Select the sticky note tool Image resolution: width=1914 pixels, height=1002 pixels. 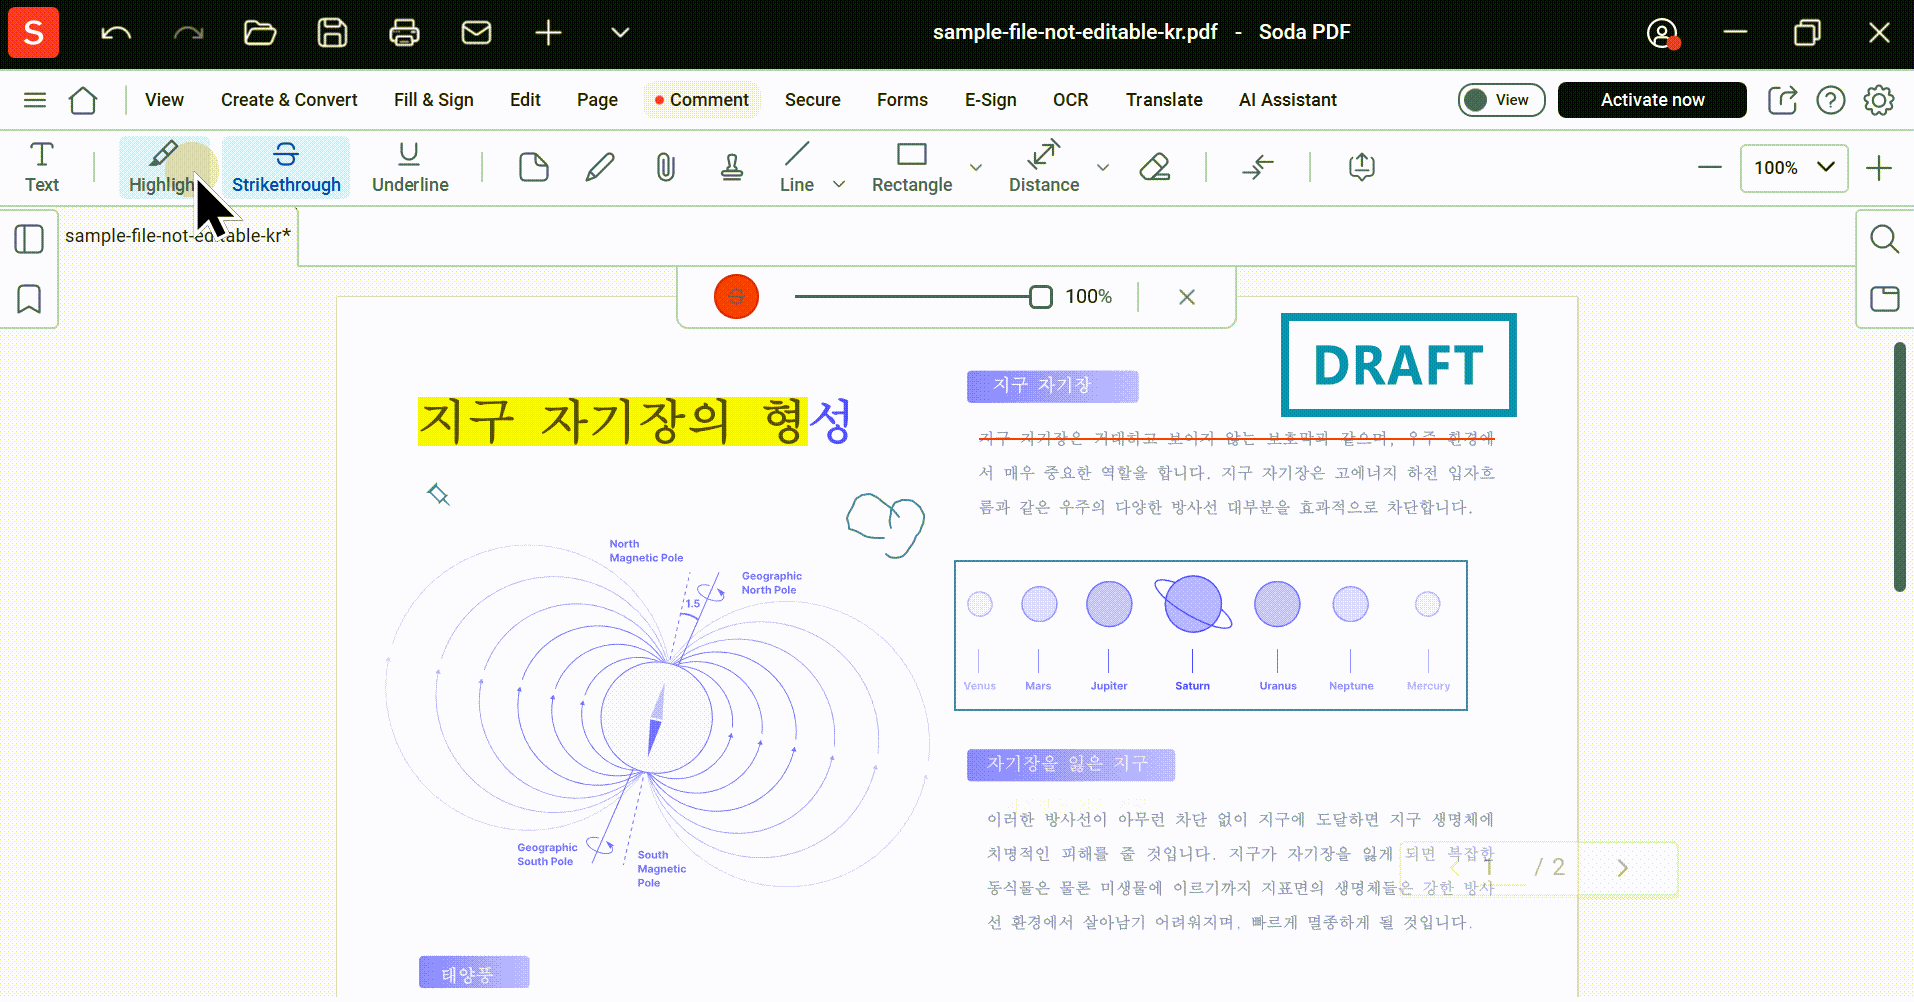534,167
